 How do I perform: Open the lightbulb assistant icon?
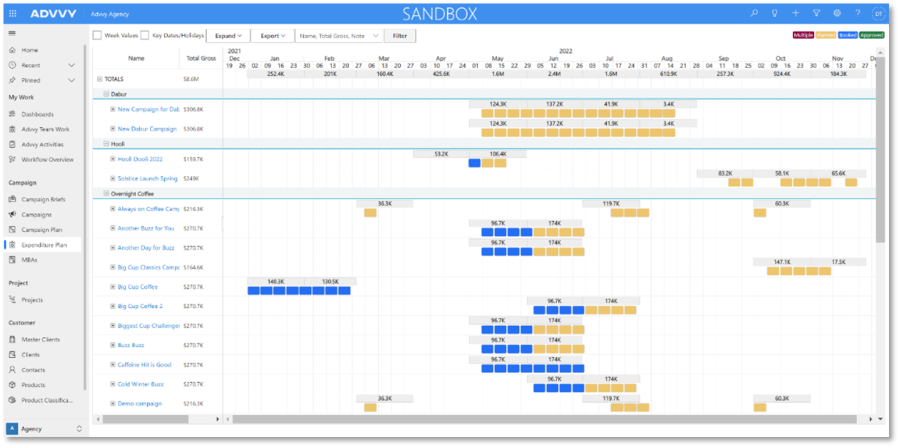coord(775,14)
